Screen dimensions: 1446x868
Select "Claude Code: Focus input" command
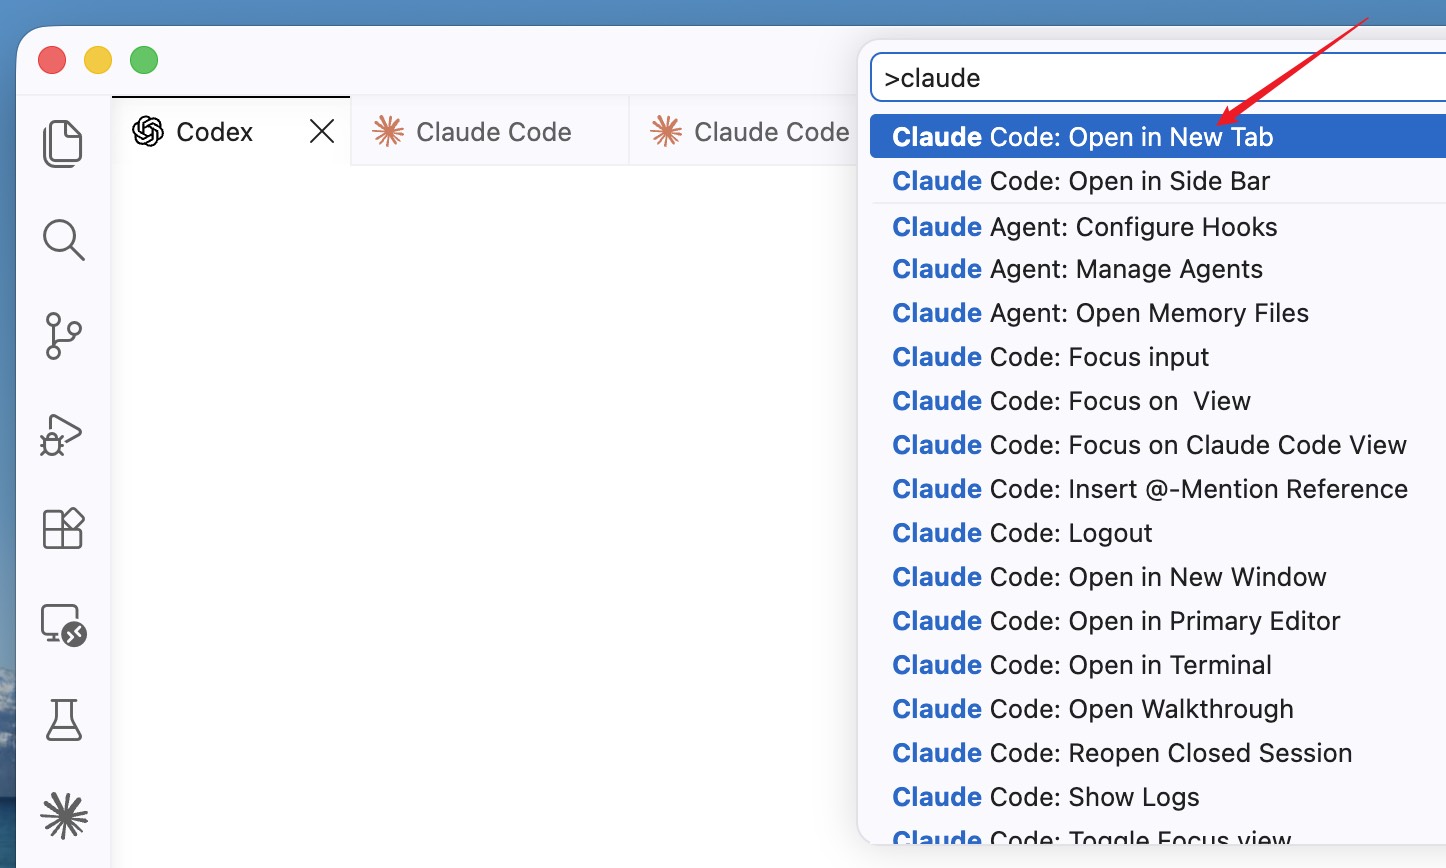click(1158, 357)
